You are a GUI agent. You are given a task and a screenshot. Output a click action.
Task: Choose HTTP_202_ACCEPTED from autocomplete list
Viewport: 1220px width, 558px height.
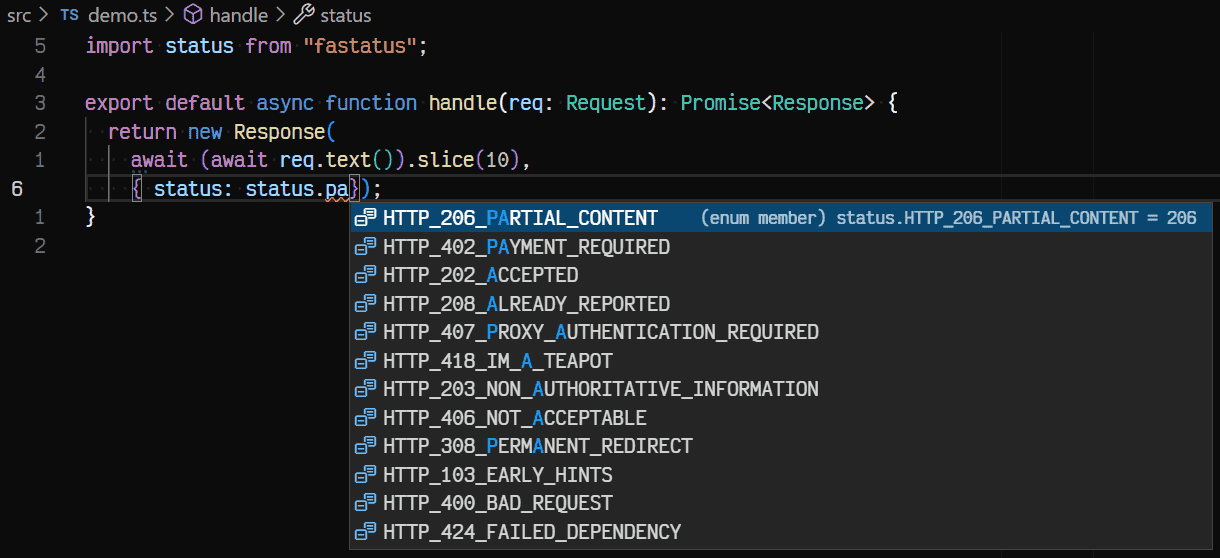(x=781, y=275)
